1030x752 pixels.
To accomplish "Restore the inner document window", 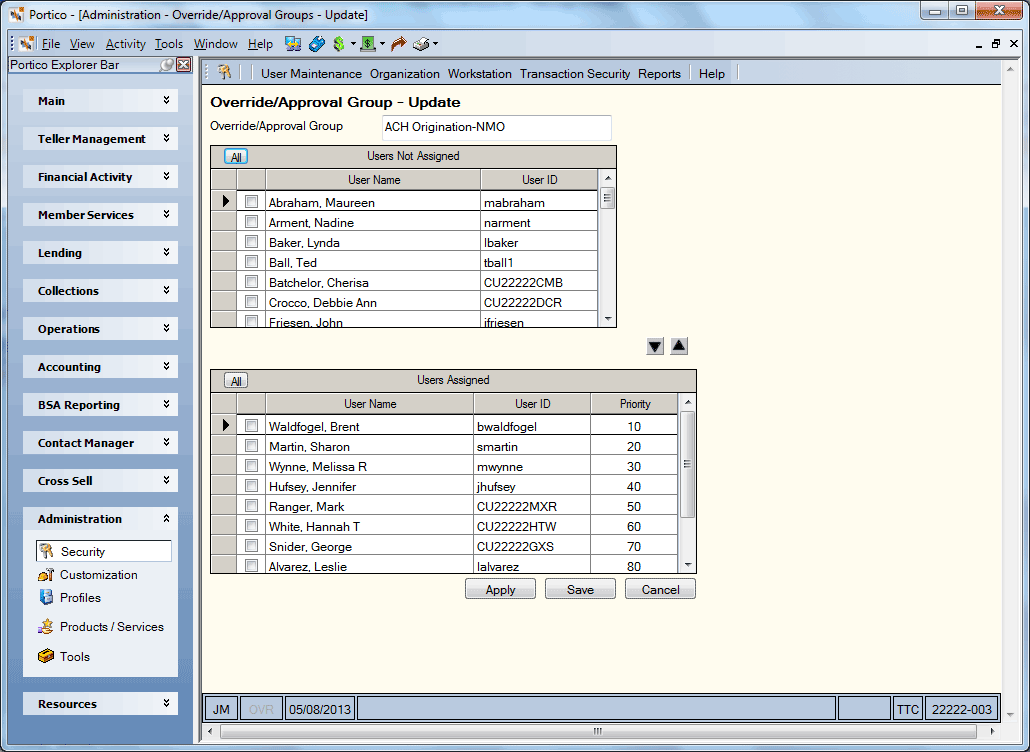I will [996, 44].
